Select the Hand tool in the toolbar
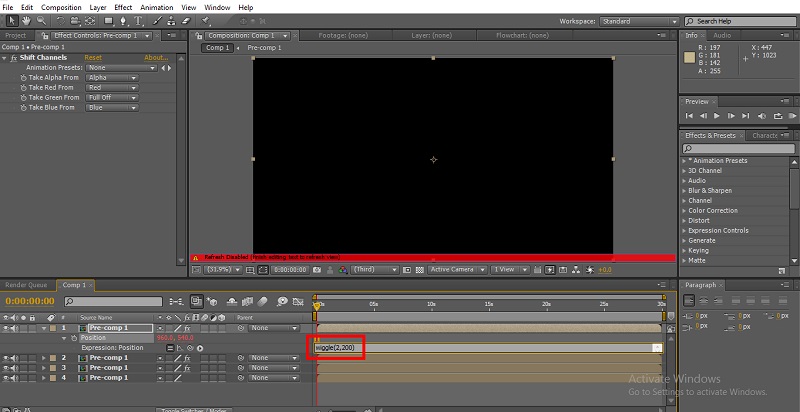This screenshot has height=412, width=800. tap(24, 20)
